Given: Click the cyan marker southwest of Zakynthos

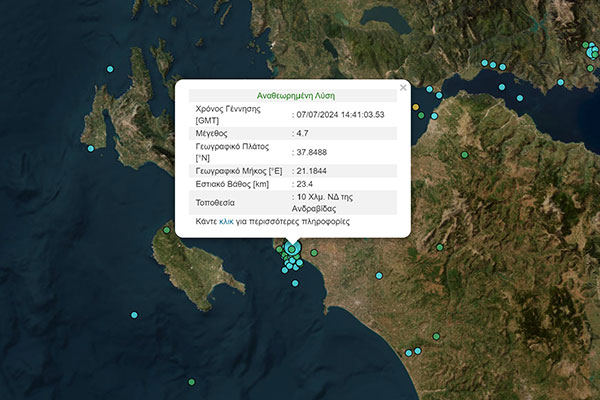Looking at the screenshot, I should pyautogui.click(x=136, y=313).
